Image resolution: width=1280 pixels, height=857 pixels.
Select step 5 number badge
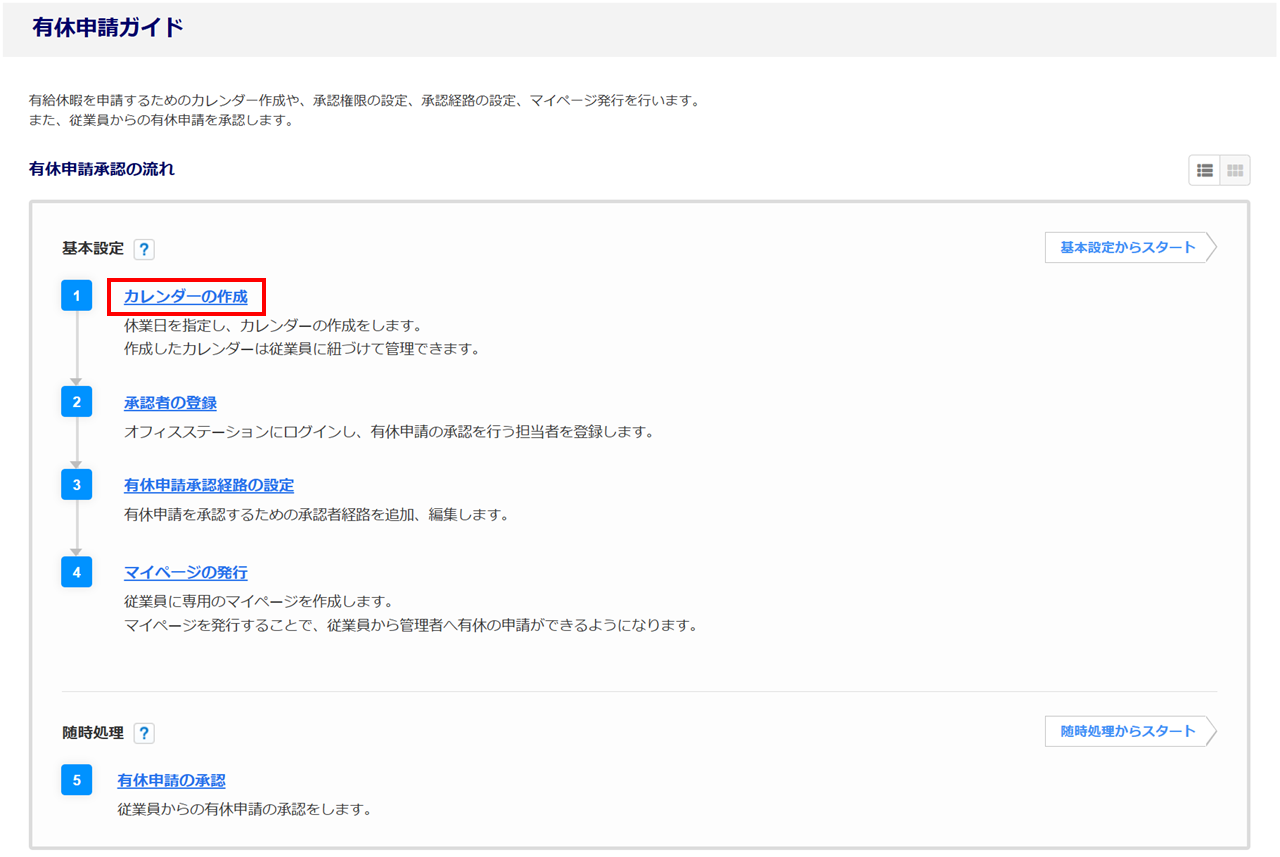coord(77,780)
